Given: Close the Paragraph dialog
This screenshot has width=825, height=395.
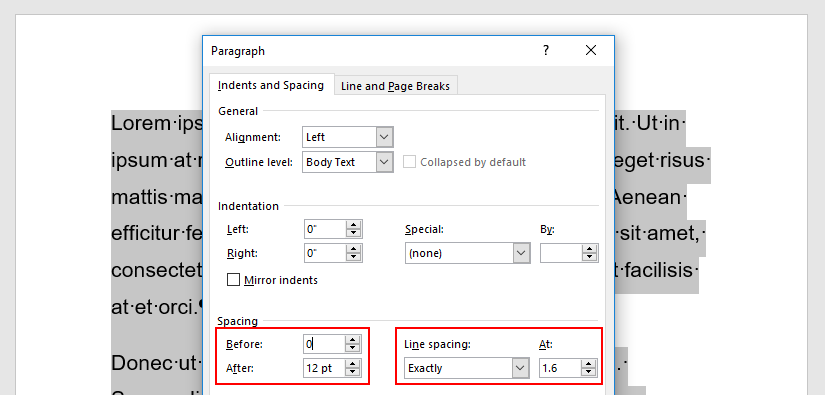Looking at the screenshot, I should pos(591,50).
